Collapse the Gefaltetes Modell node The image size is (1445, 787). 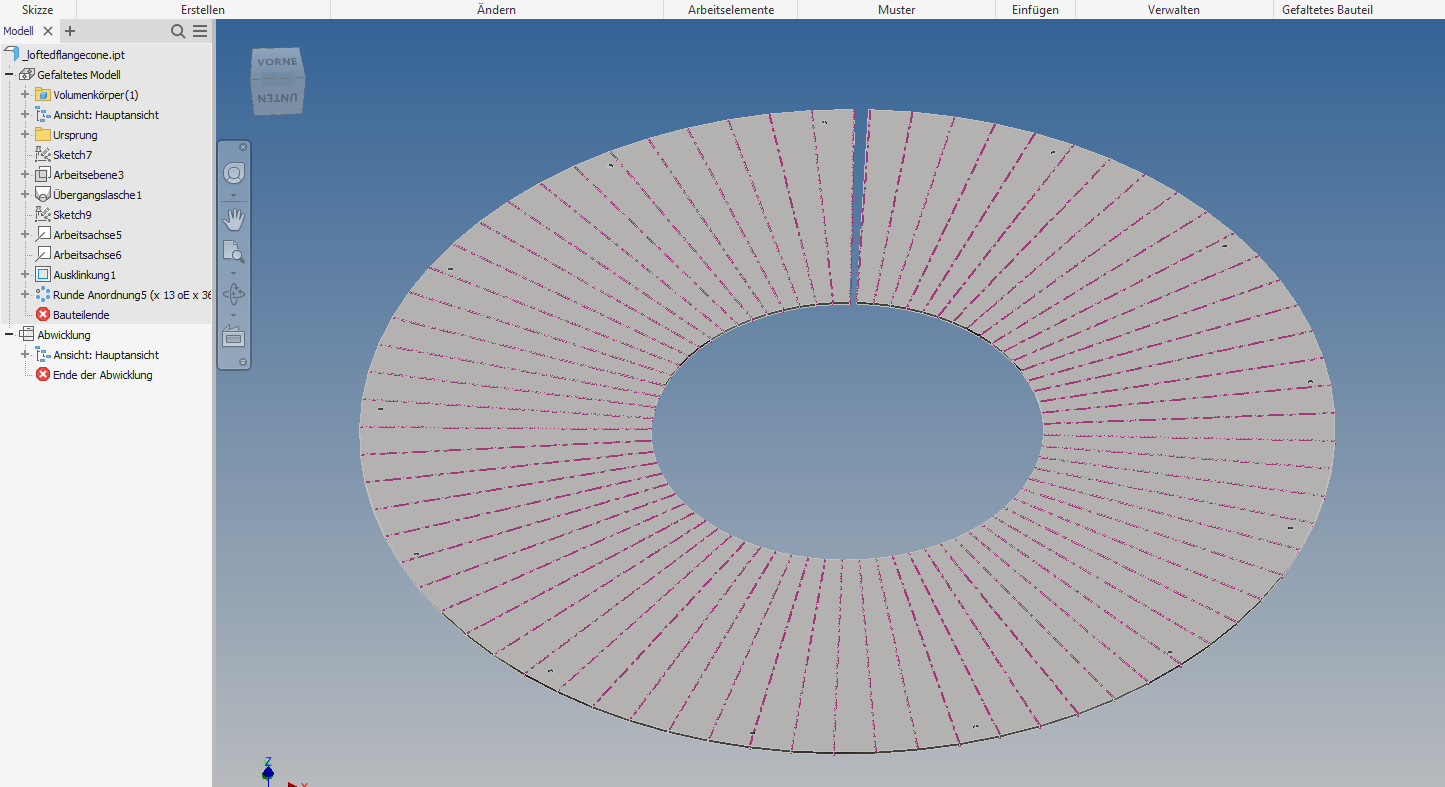pos(8,74)
